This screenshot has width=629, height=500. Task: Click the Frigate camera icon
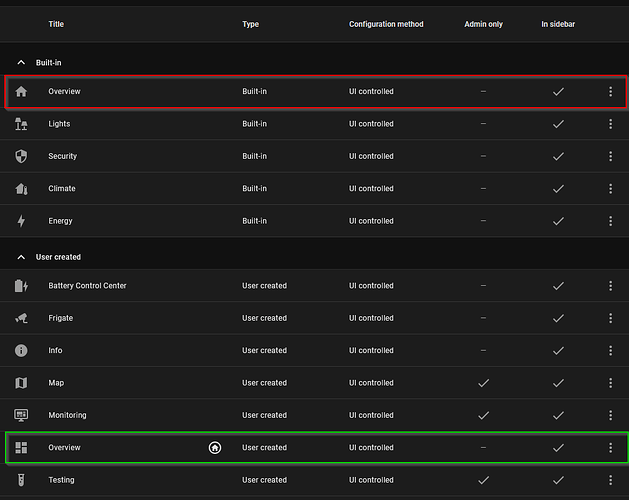click(21, 318)
